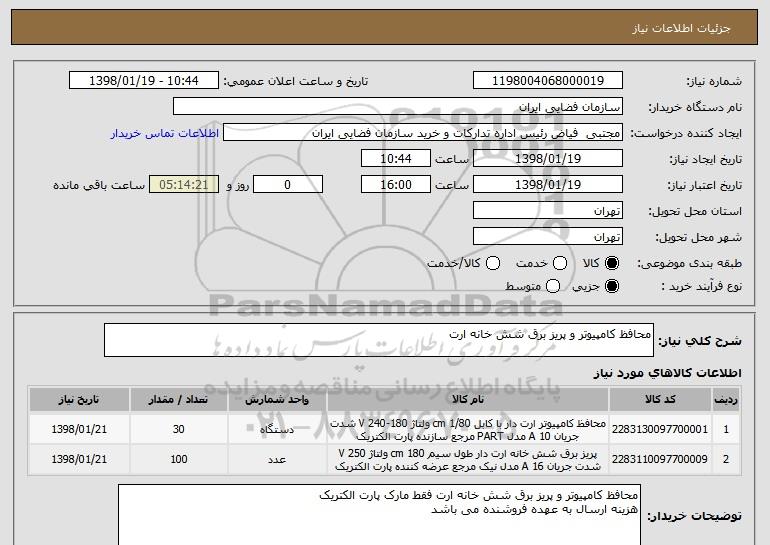Click the quantity cell 100
Viewport: 770px width, 545px height.
[x=179, y=459]
